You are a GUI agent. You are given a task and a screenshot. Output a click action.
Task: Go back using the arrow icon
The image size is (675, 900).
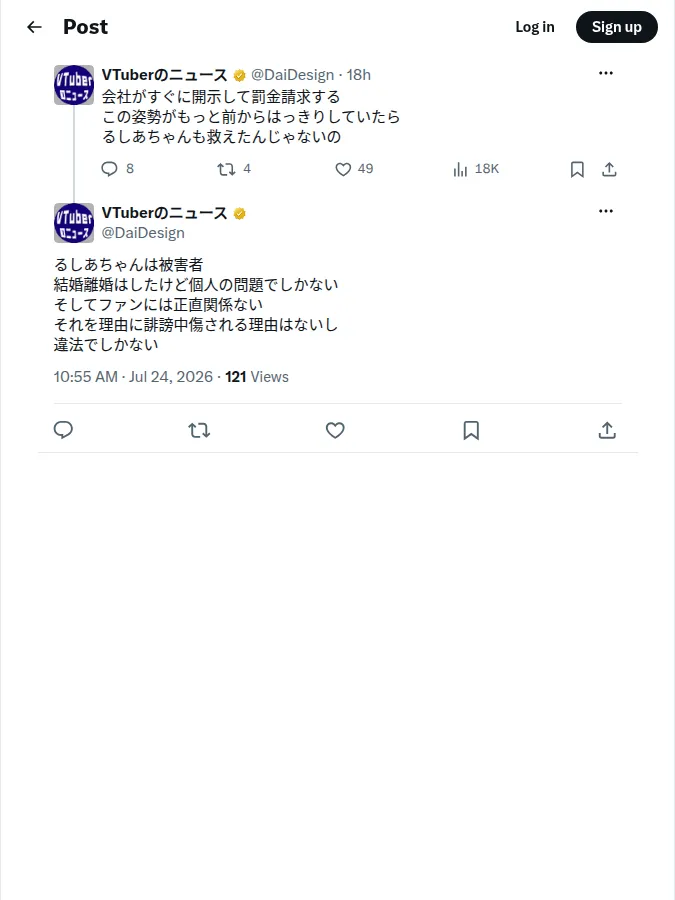34,27
